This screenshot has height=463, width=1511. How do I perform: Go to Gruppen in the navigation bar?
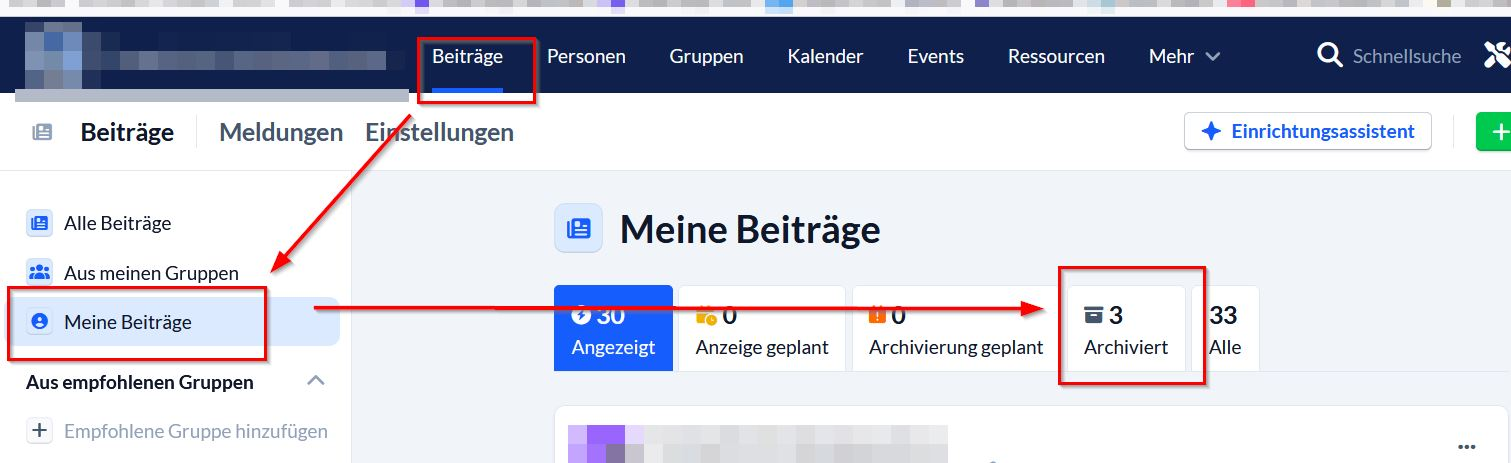(x=706, y=56)
